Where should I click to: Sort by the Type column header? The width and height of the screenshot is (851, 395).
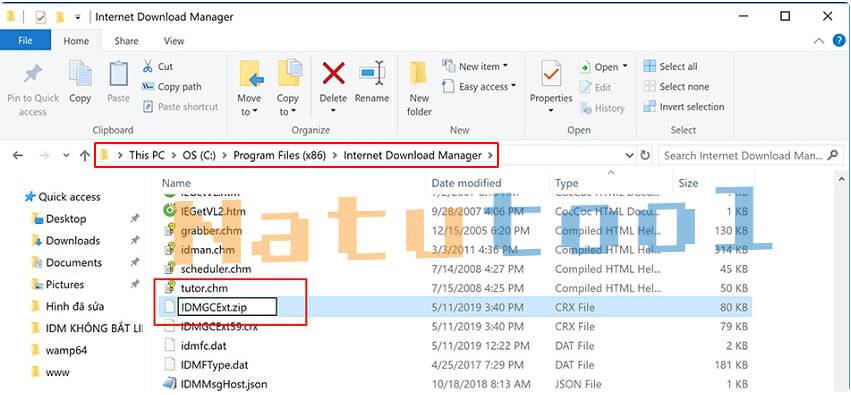(x=566, y=183)
